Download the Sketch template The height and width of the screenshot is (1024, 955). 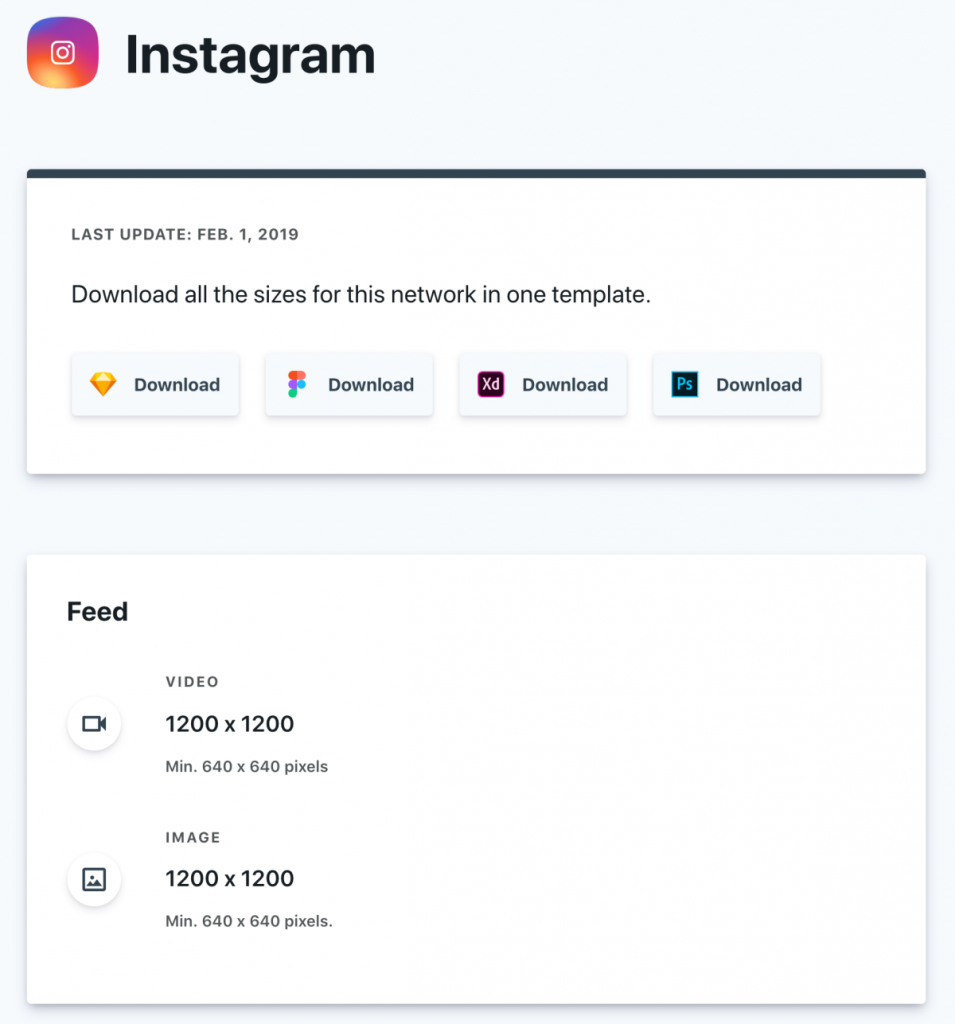tap(155, 384)
